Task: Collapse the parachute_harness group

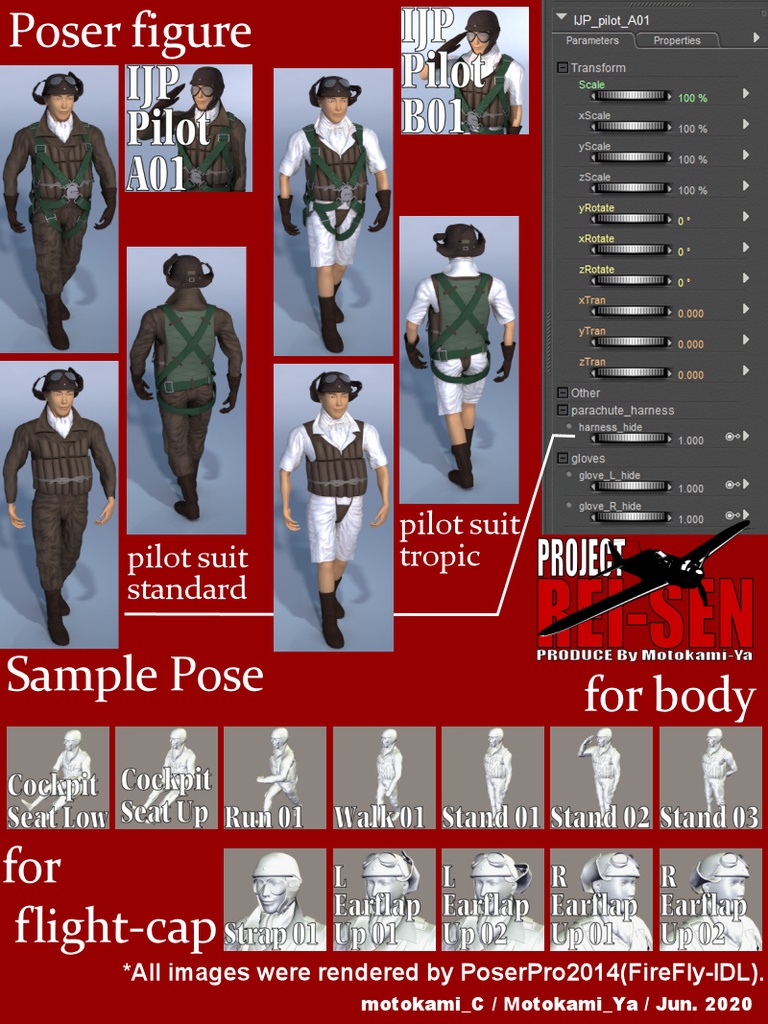Action: coord(562,411)
